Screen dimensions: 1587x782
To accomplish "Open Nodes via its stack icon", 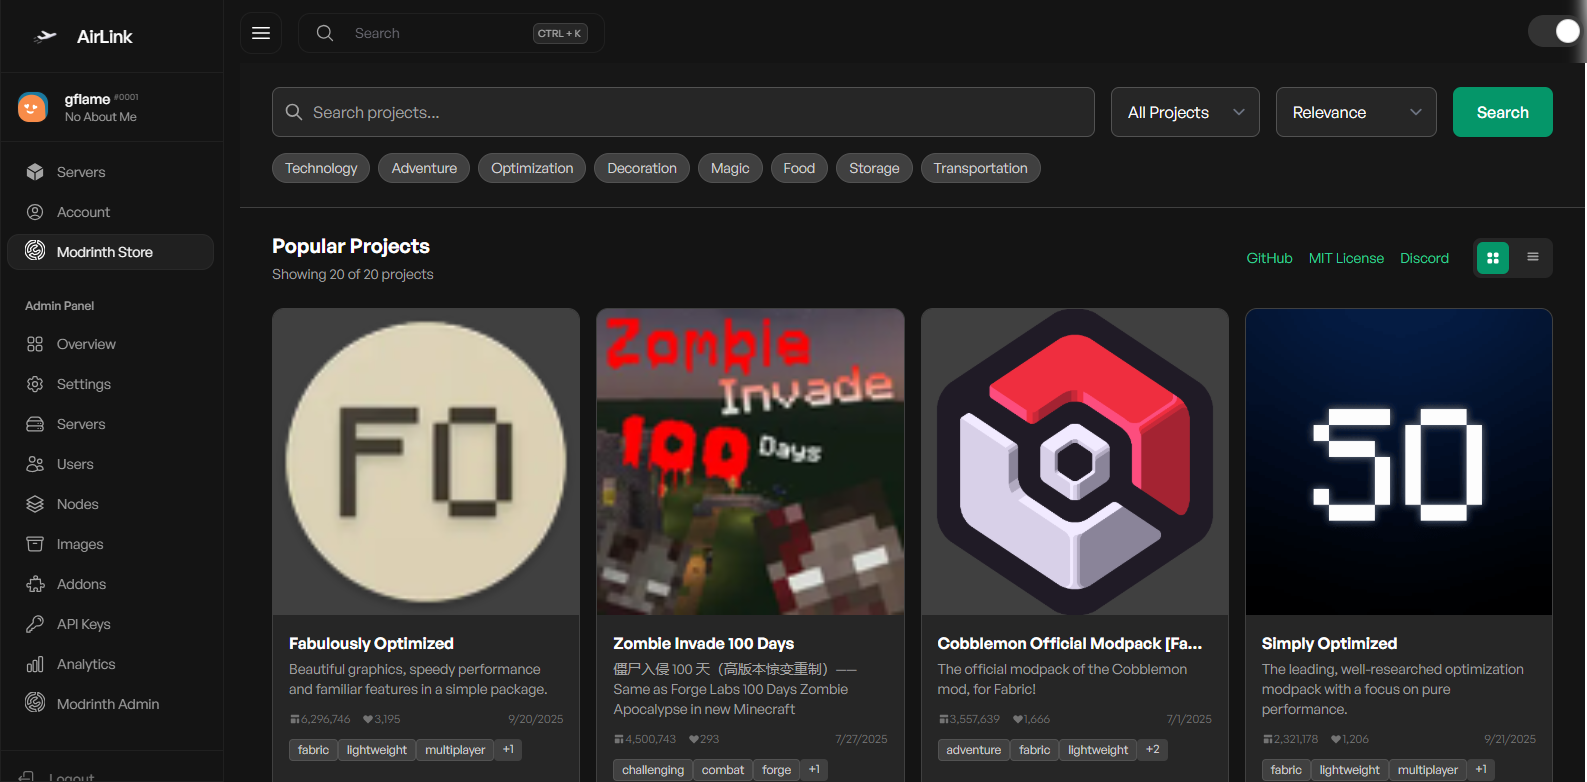I will [35, 504].
